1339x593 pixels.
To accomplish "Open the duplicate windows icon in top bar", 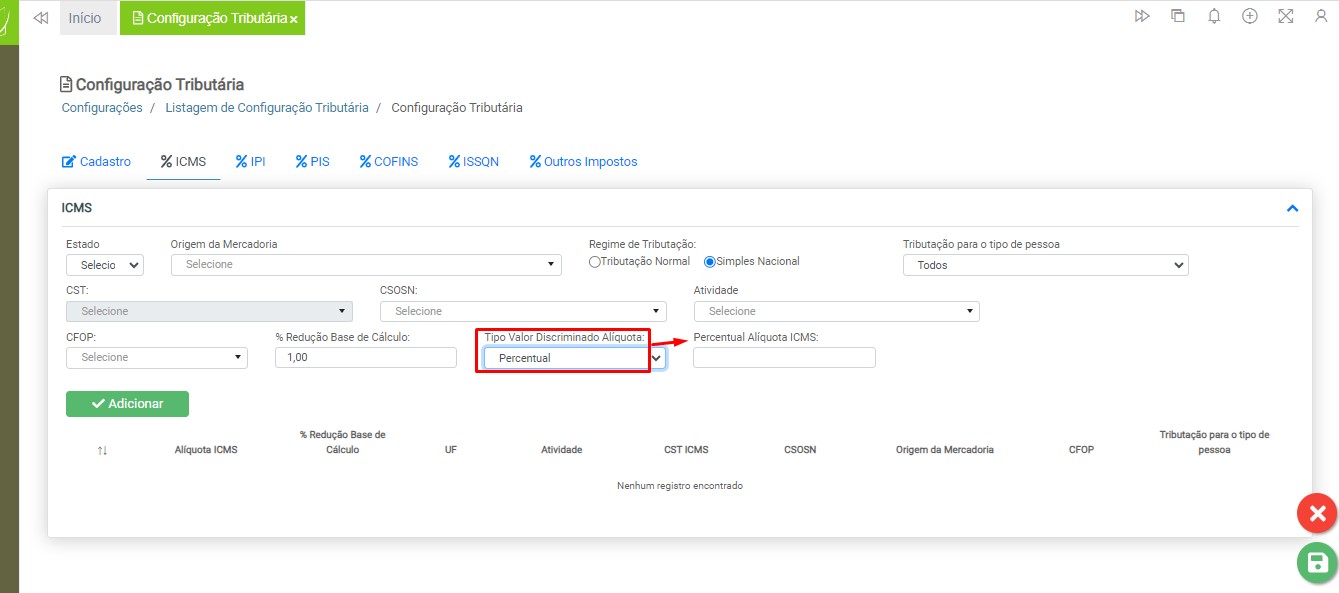I will tap(1178, 17).
